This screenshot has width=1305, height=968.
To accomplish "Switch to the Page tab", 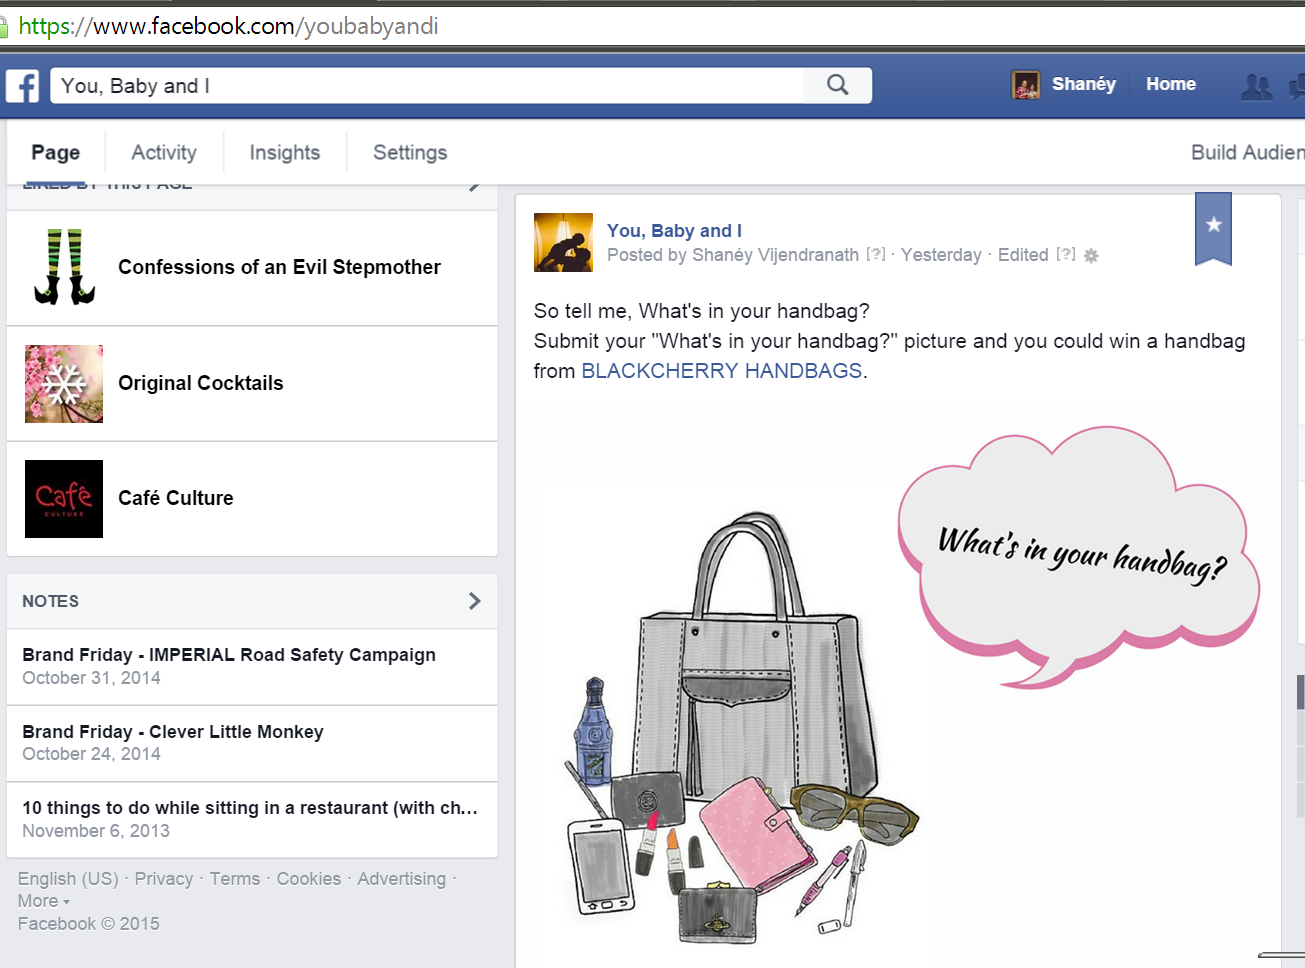I will coord(56,153).
